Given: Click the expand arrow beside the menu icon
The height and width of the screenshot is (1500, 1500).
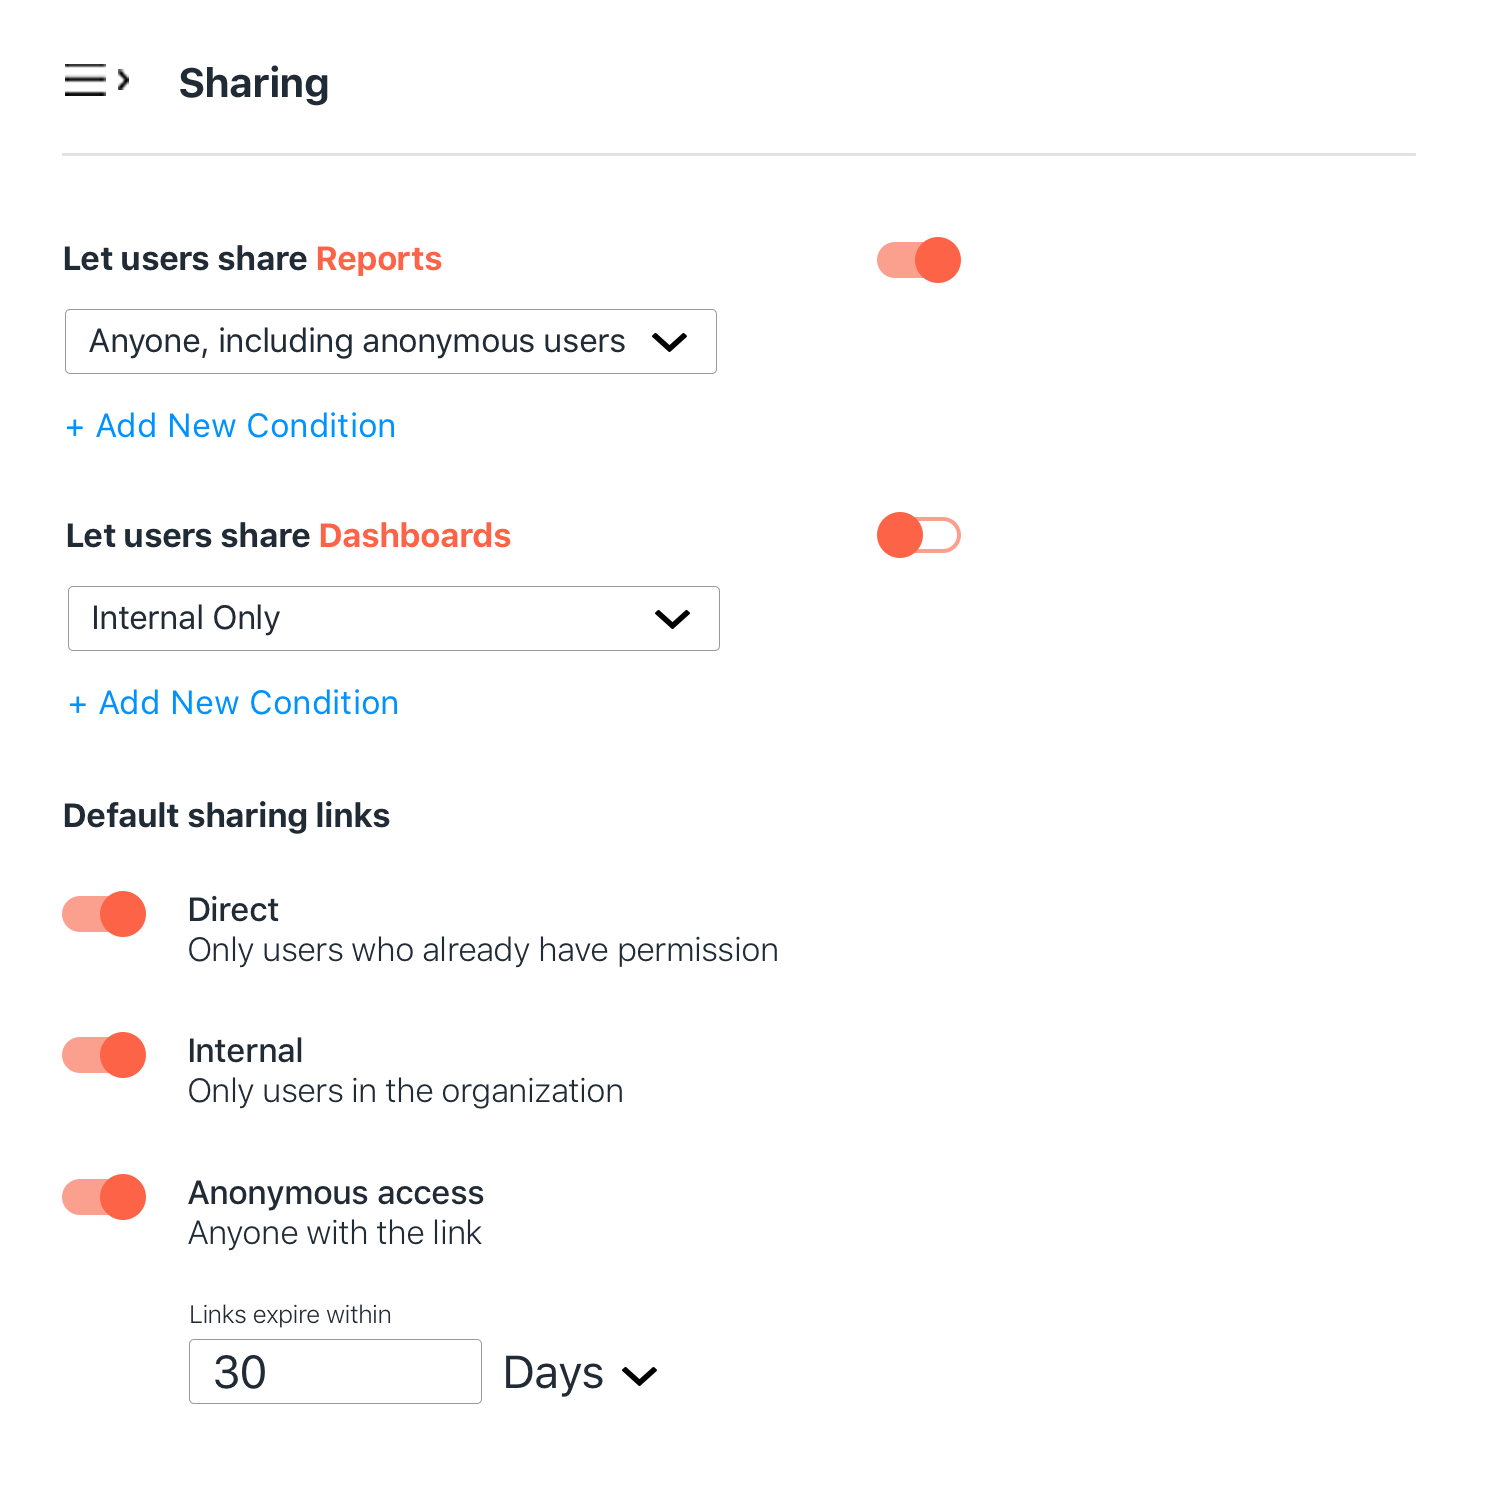Looking at the screenshot, I should click(123, 80).
